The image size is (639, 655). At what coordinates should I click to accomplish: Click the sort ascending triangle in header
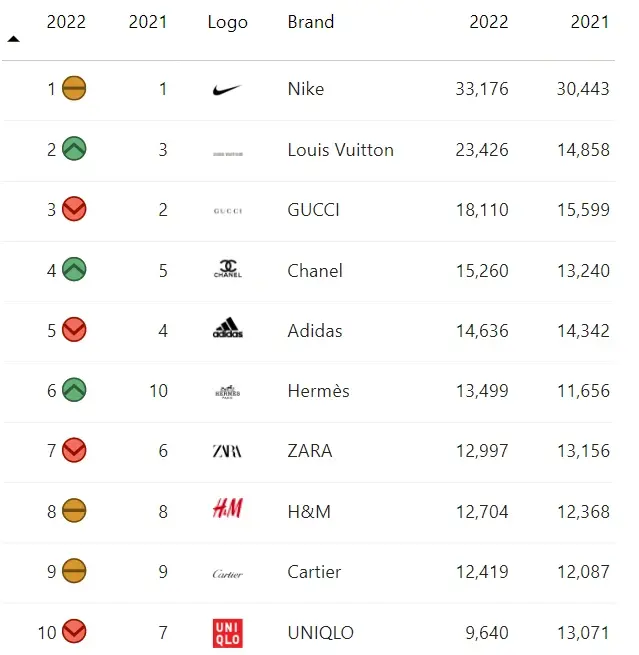coord(13,39)
